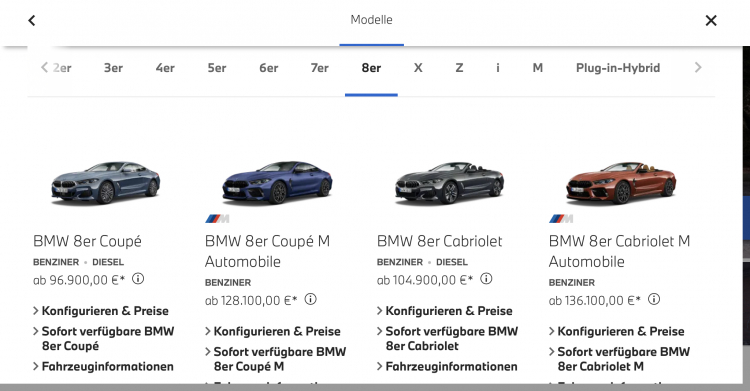Open the info icon beside 136.100,00 € price
This screenshot has height=391, width=750.
654,299
